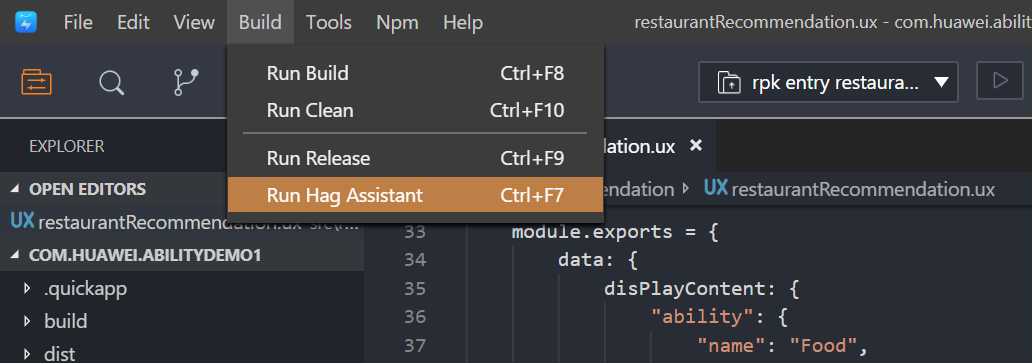Click the "data: {" code line

pos(598,260)
